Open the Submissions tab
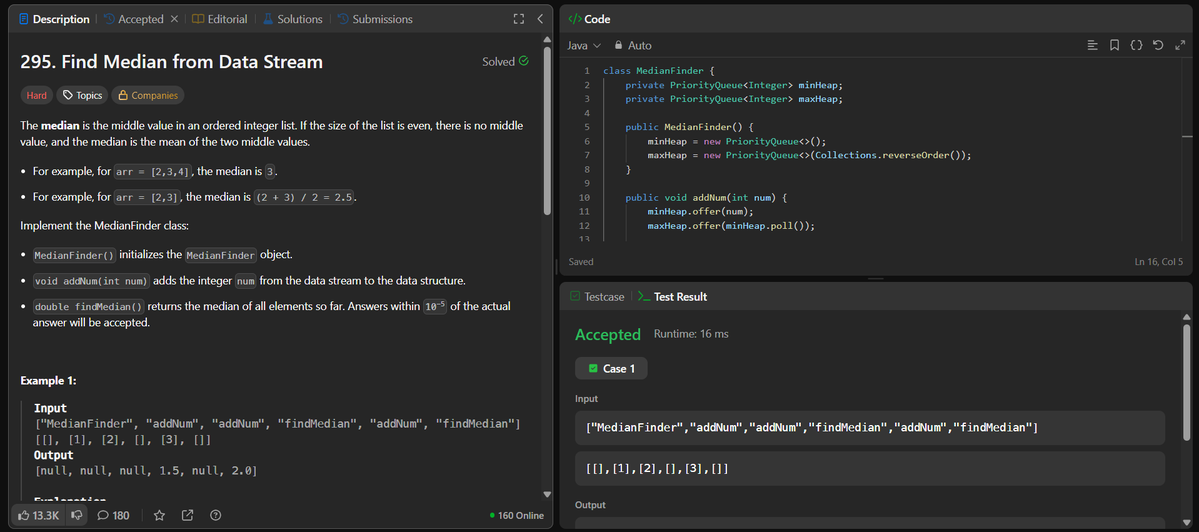 (x=375, y=19)
